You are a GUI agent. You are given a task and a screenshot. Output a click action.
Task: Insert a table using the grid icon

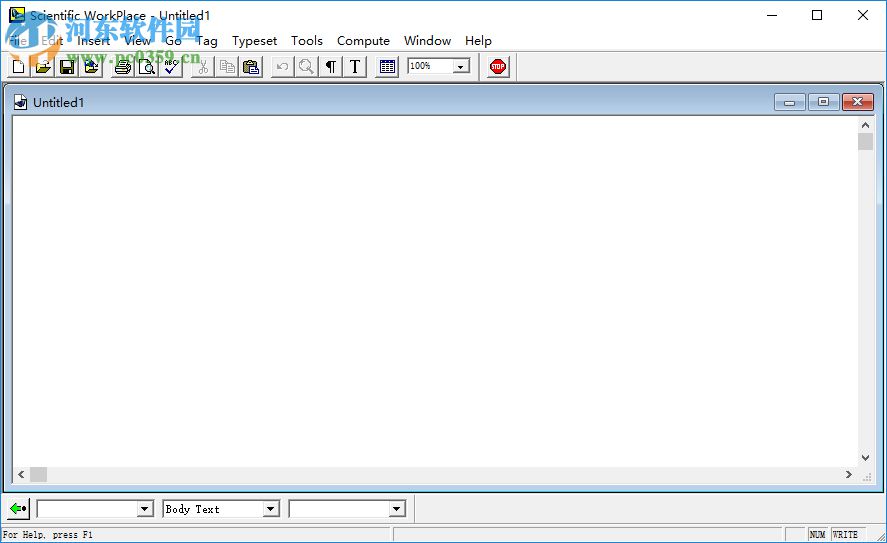(x=387, y=67)
